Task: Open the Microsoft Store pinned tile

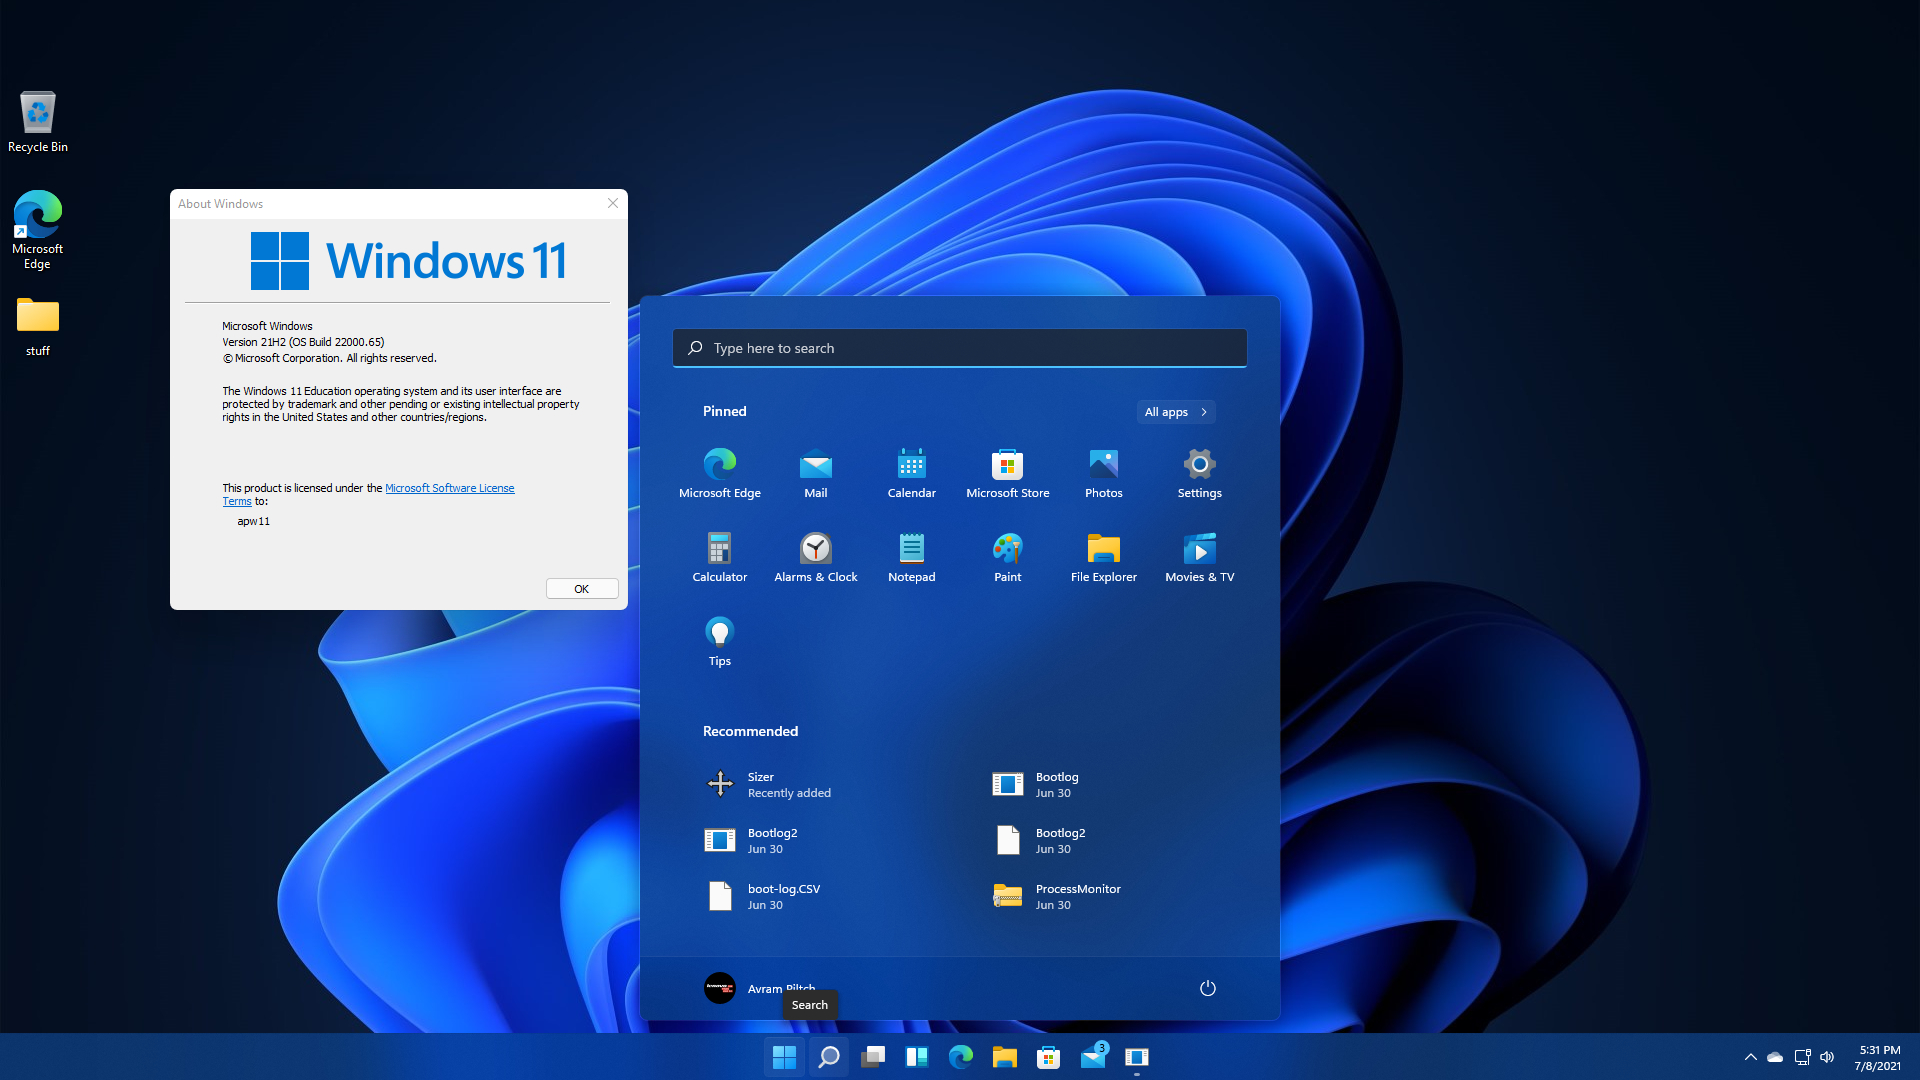Action: click(x=1007, y=472)
